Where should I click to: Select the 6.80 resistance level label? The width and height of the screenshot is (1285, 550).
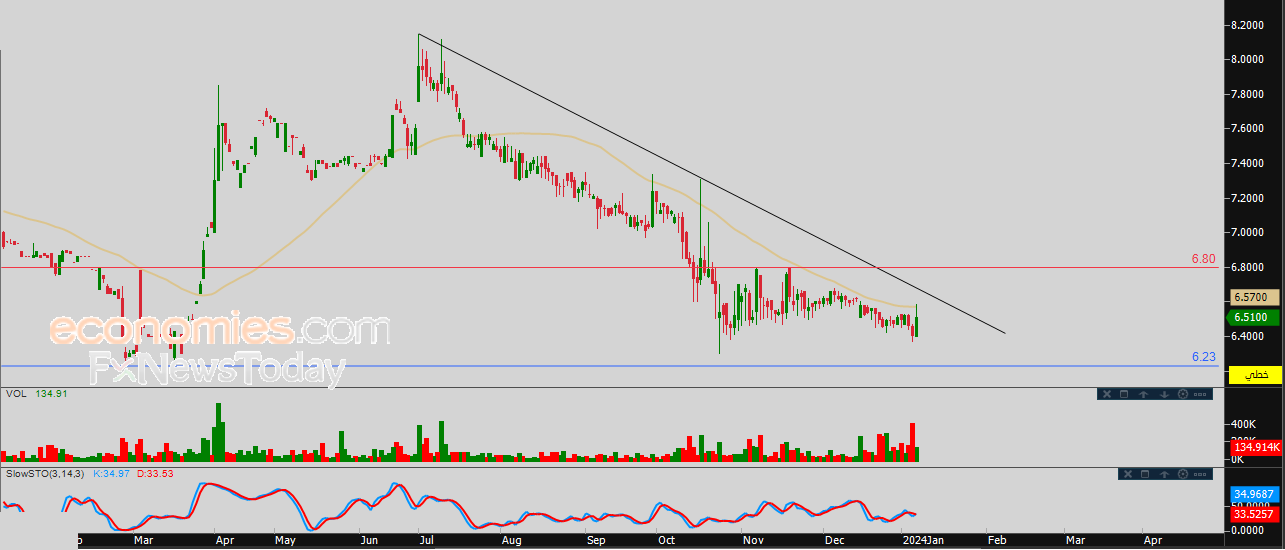[x=1202, y=259]
